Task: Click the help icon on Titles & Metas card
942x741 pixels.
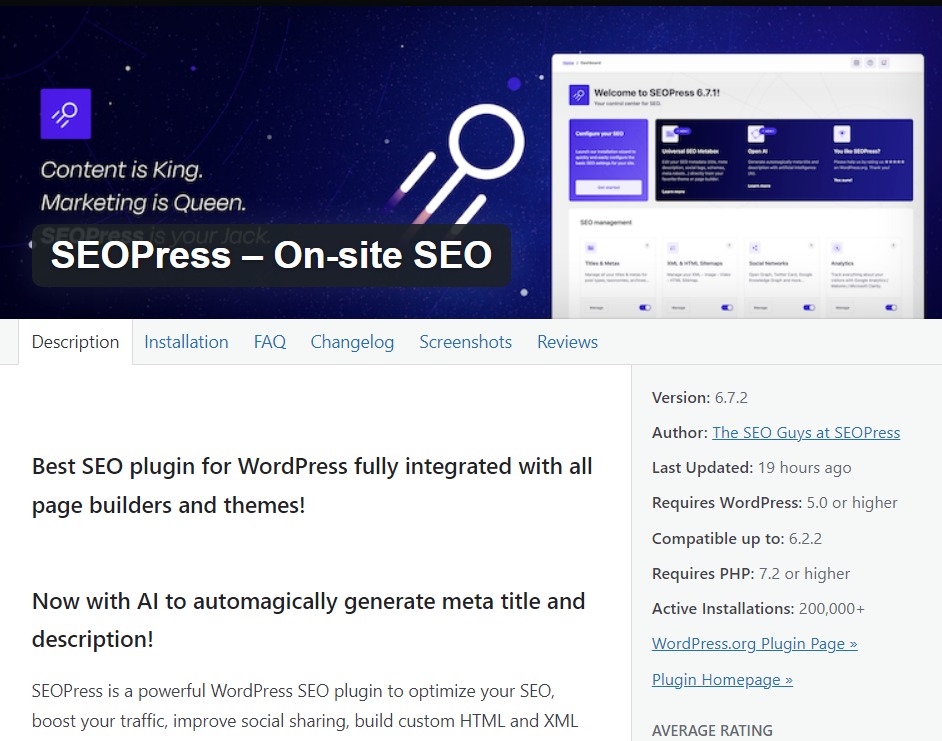Action: coord(647,245)
